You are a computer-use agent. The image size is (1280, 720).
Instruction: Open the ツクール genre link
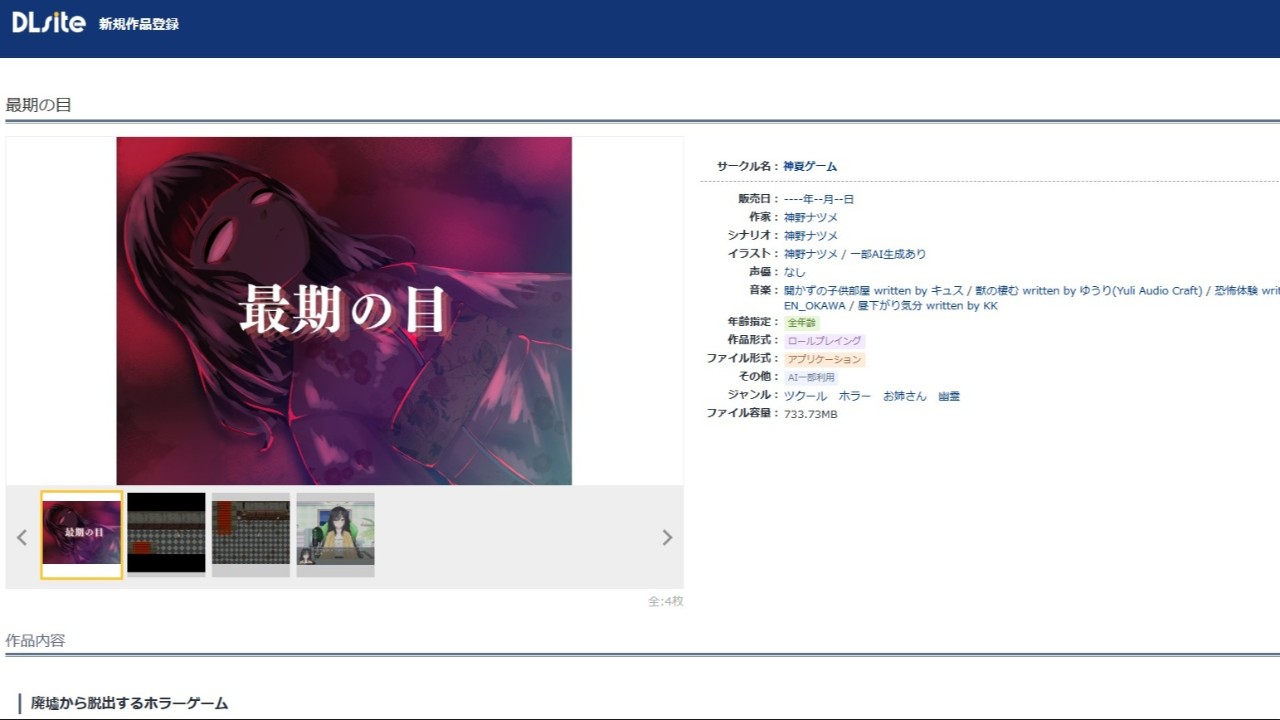pyautogui.click(x=805, y=396)
